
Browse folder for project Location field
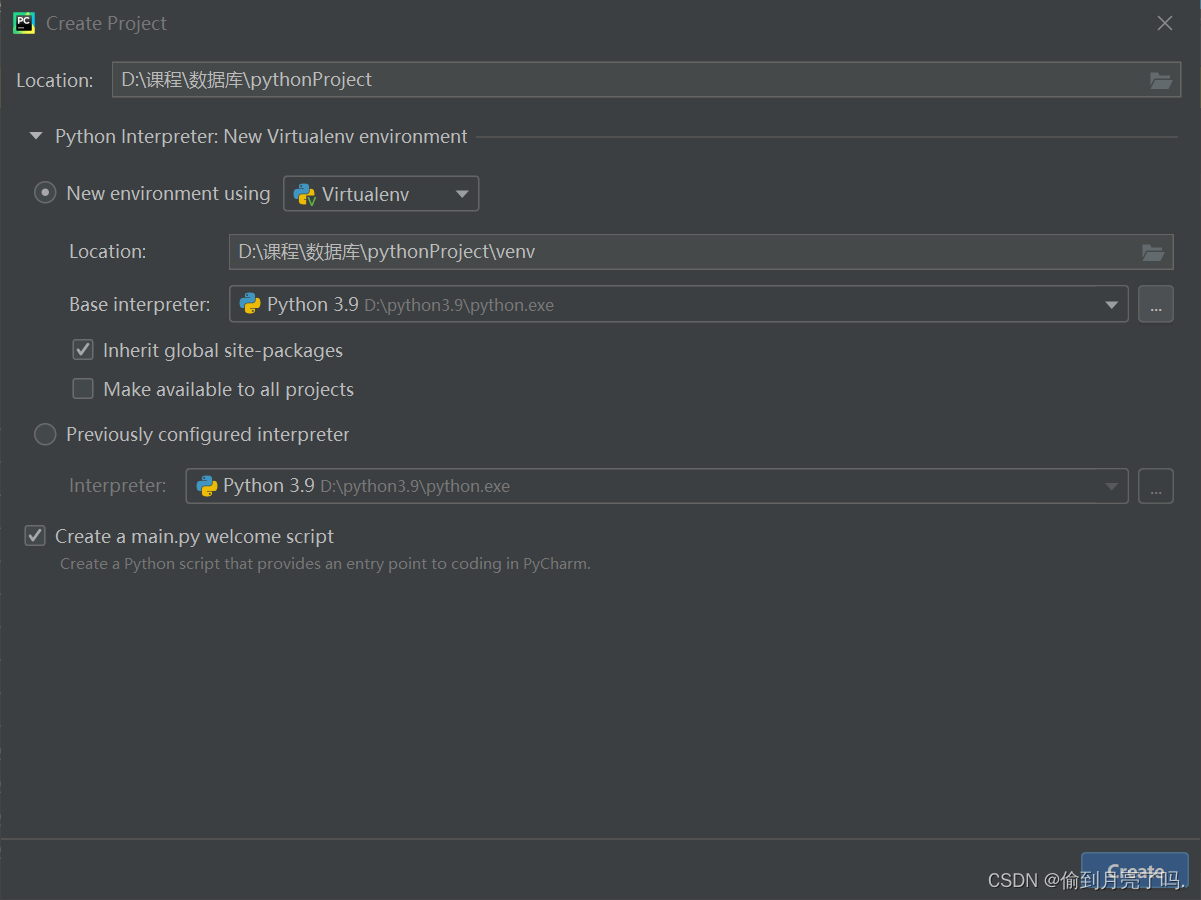pos(1160,80)
